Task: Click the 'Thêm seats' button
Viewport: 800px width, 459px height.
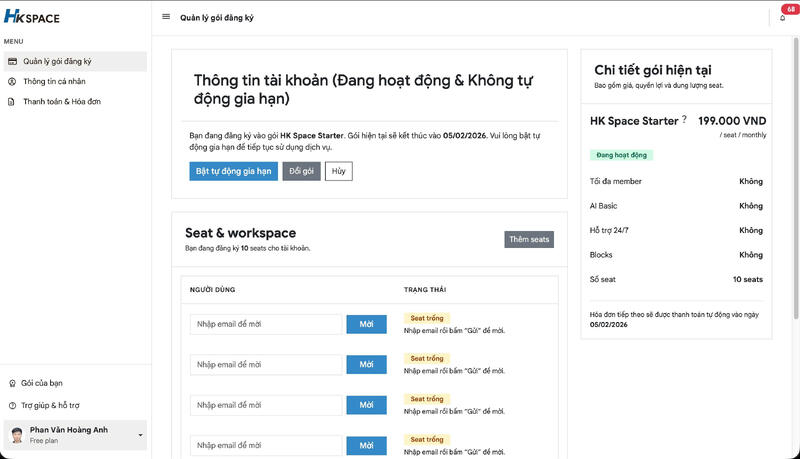Action: (529, 239)
